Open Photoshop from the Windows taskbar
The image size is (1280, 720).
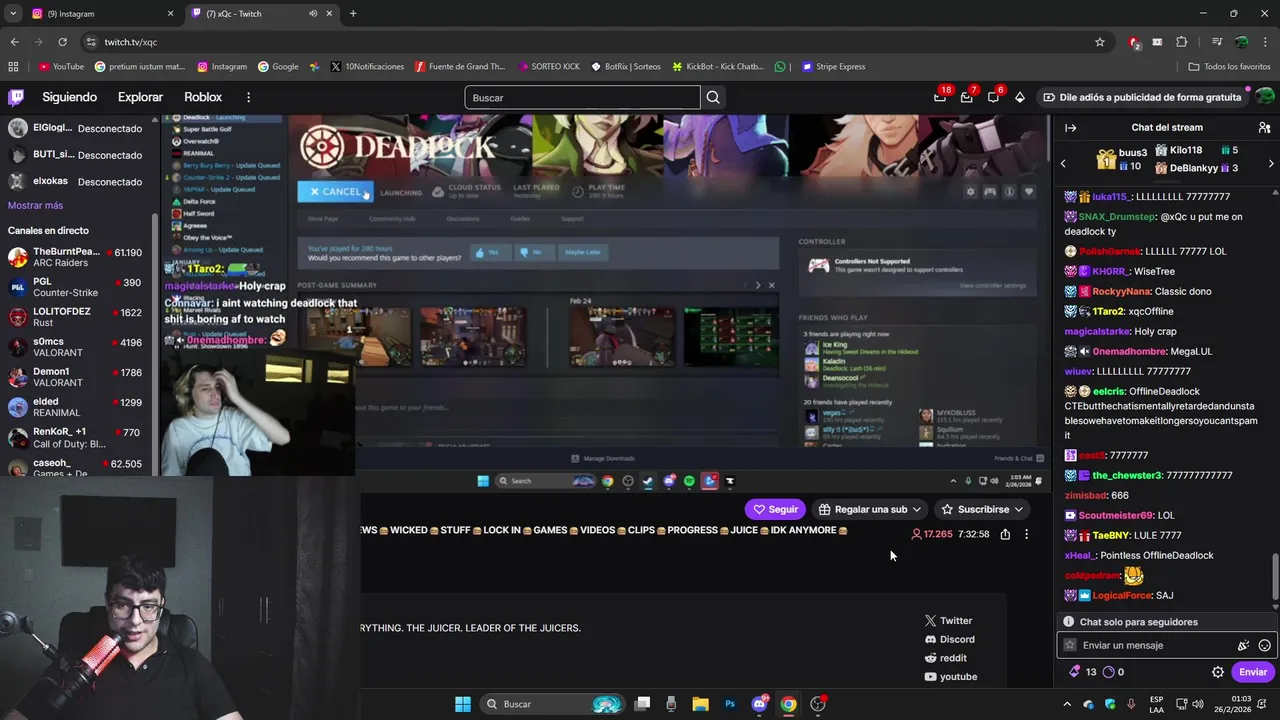(x=730, y=704)
